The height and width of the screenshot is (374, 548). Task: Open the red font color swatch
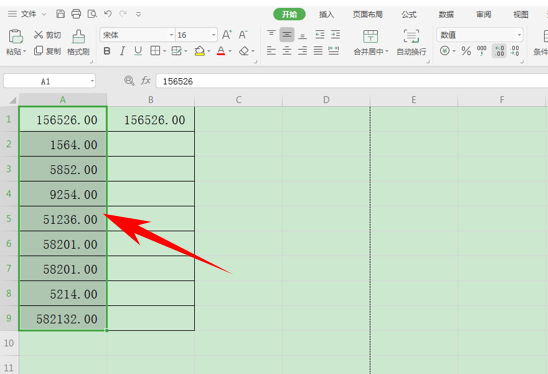coord(221,51)
